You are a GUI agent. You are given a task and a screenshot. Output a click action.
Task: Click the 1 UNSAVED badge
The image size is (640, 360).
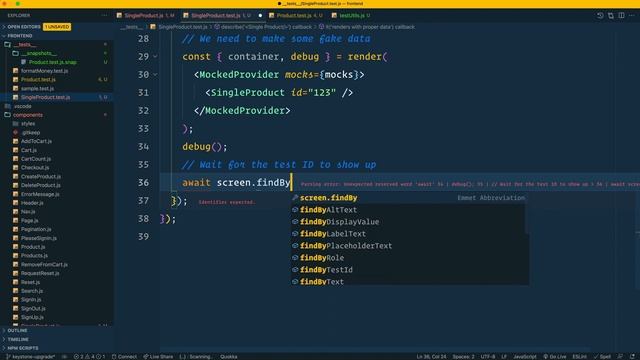click(57, 27)
